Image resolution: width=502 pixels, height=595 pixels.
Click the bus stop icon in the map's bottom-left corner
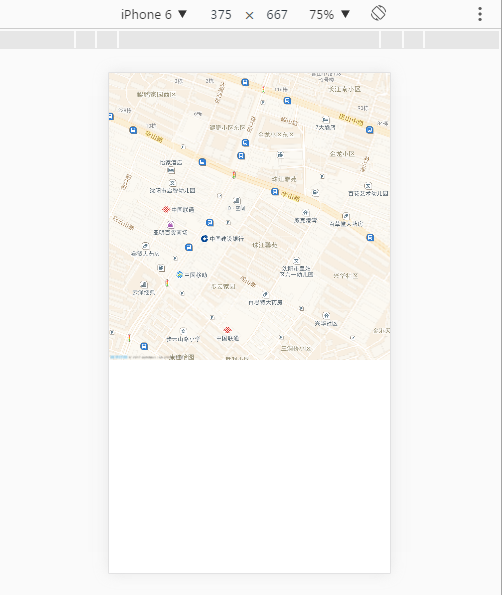(144, 346)
